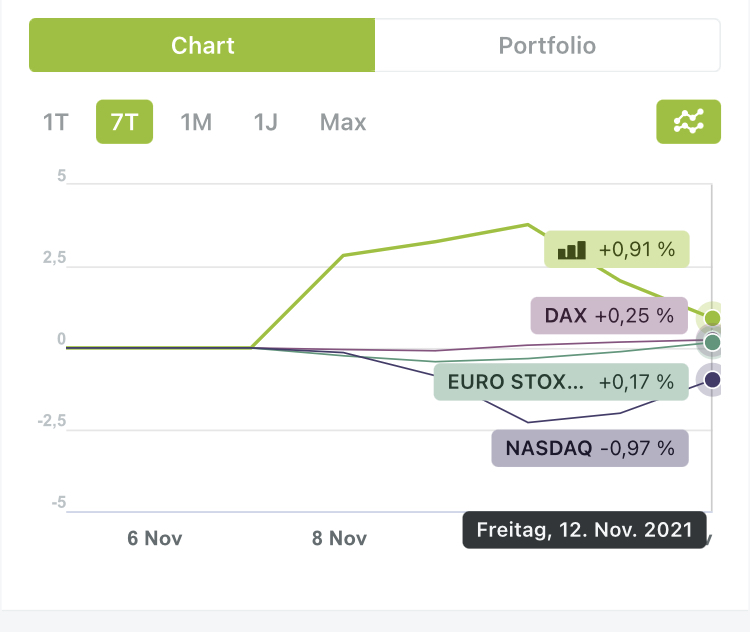The width and height of the screenshot is (750, 632).
Task: Click the DAX +0,25 % label
Action: point(608,315)
